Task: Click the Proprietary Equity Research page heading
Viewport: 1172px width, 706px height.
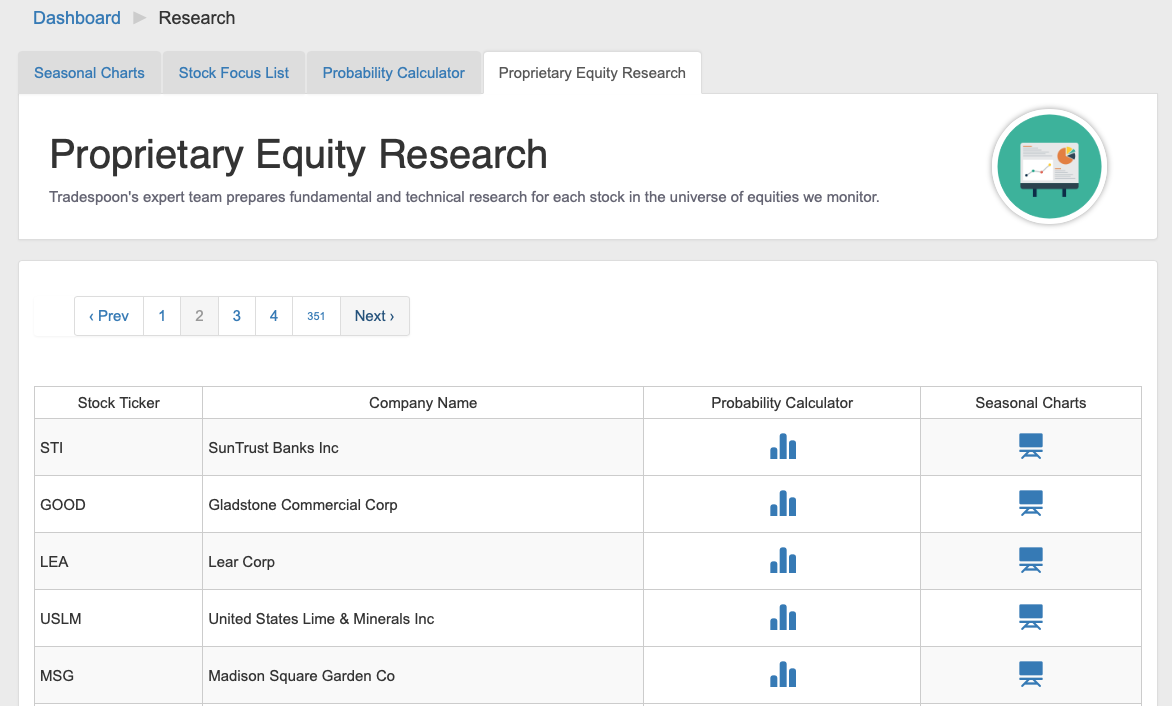Action: click(x=298, y=155)
